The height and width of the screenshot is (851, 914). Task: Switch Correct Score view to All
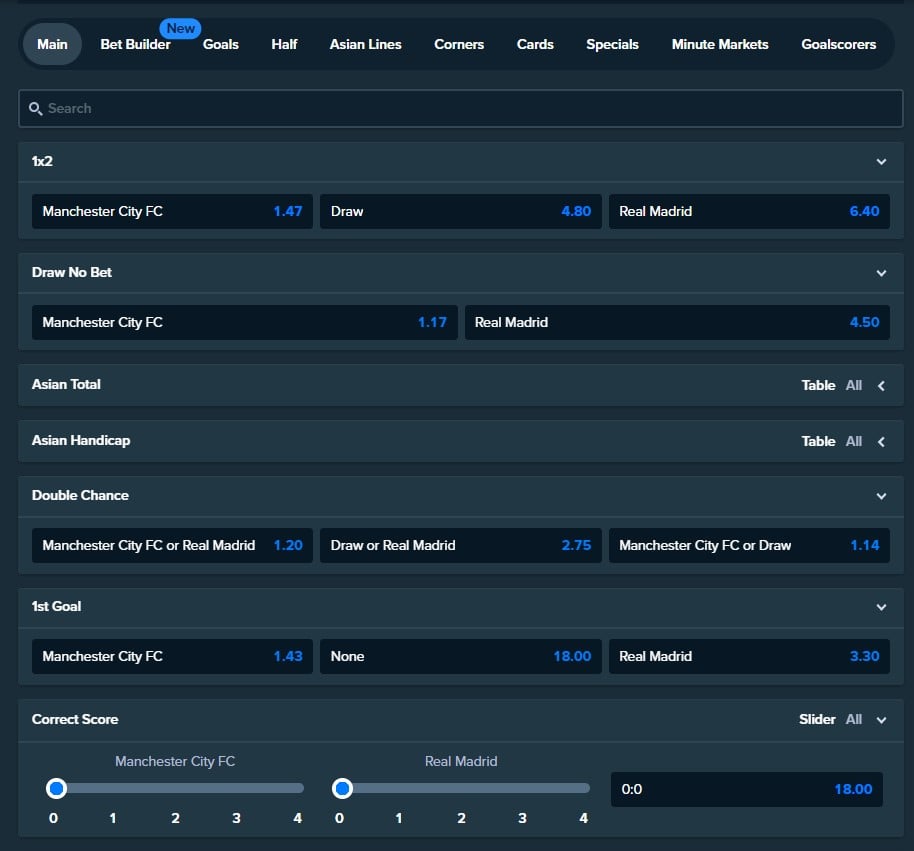click(x=853, y=719)
